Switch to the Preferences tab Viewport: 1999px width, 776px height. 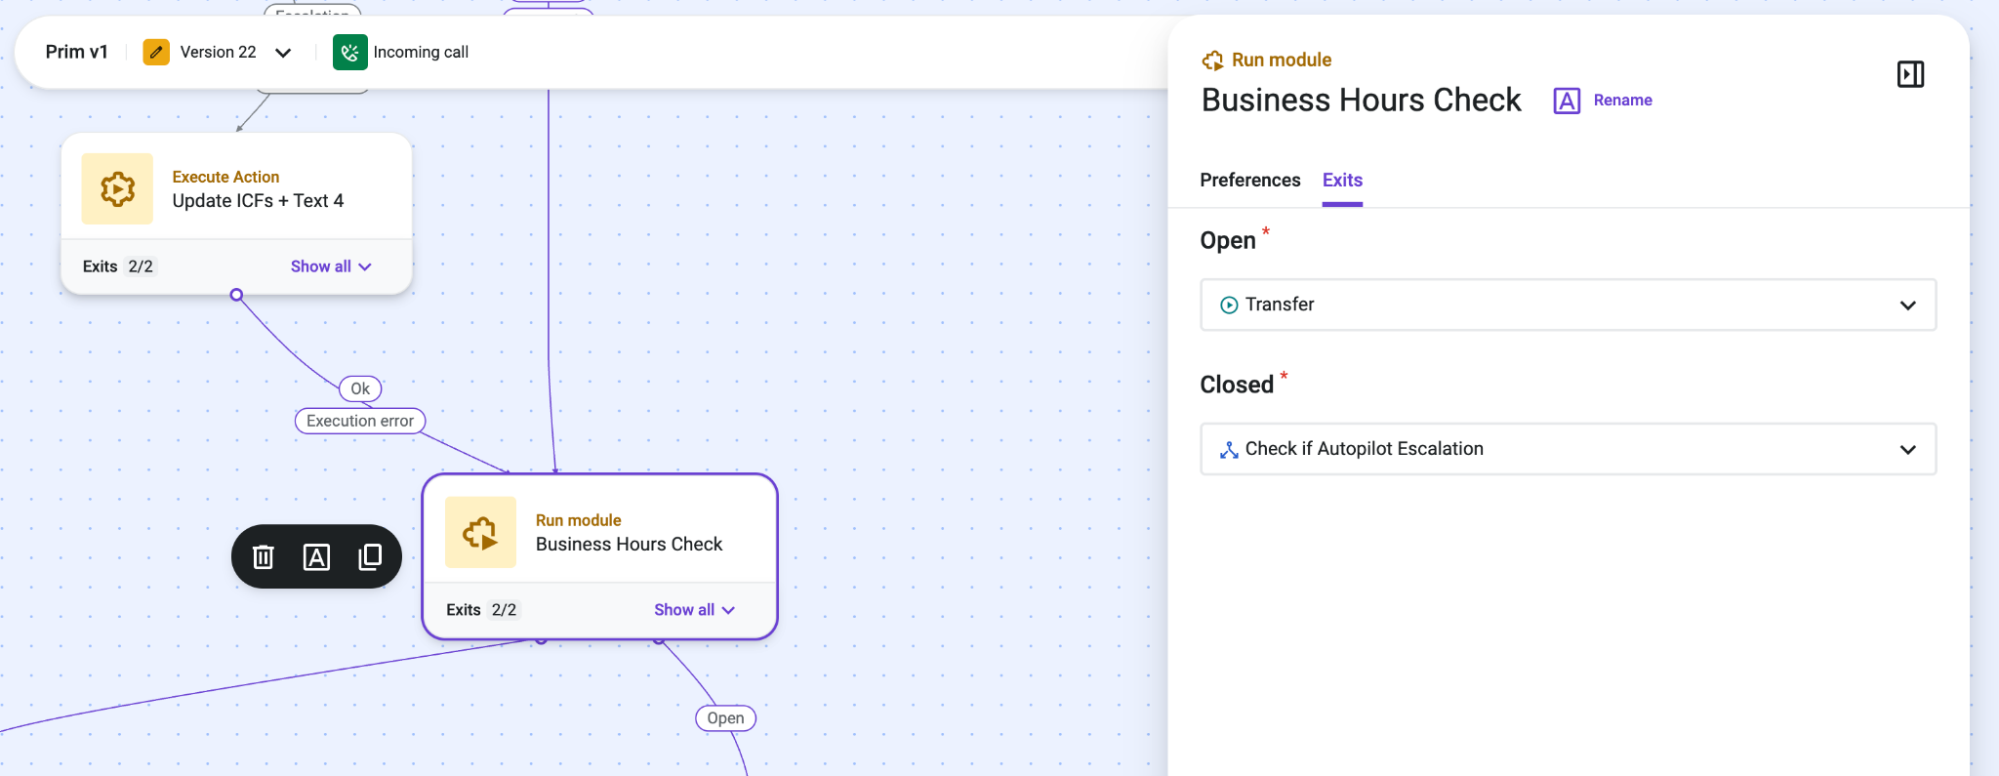tap(1250, 180)
